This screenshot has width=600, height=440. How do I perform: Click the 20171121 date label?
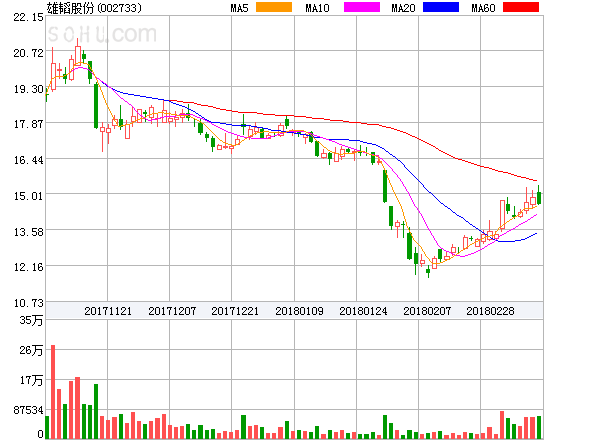click(x=108, y=311)
